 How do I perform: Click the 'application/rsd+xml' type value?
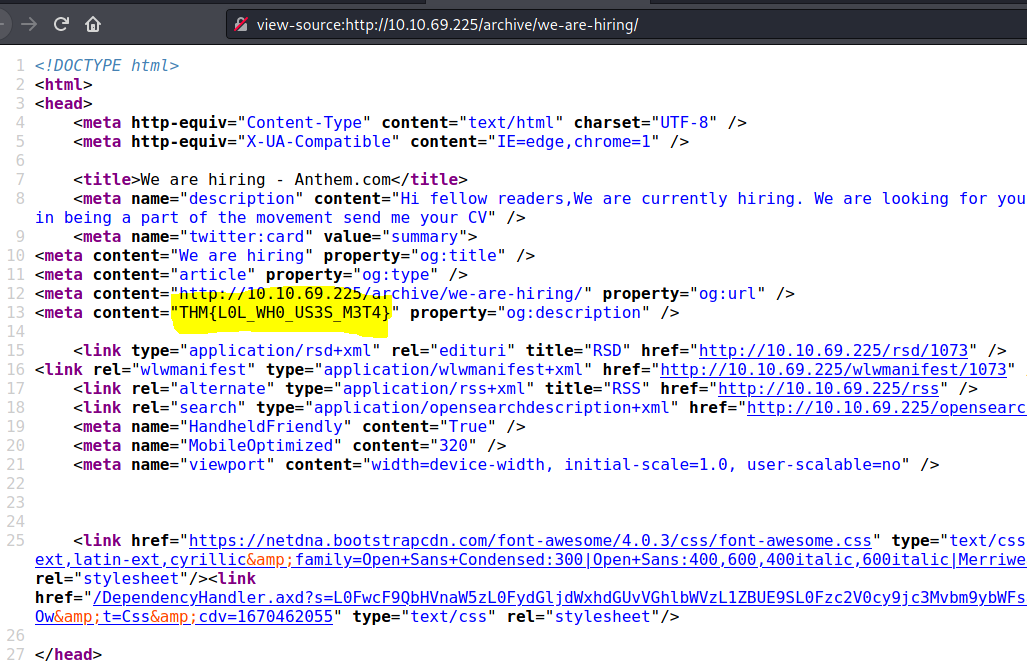280,350
